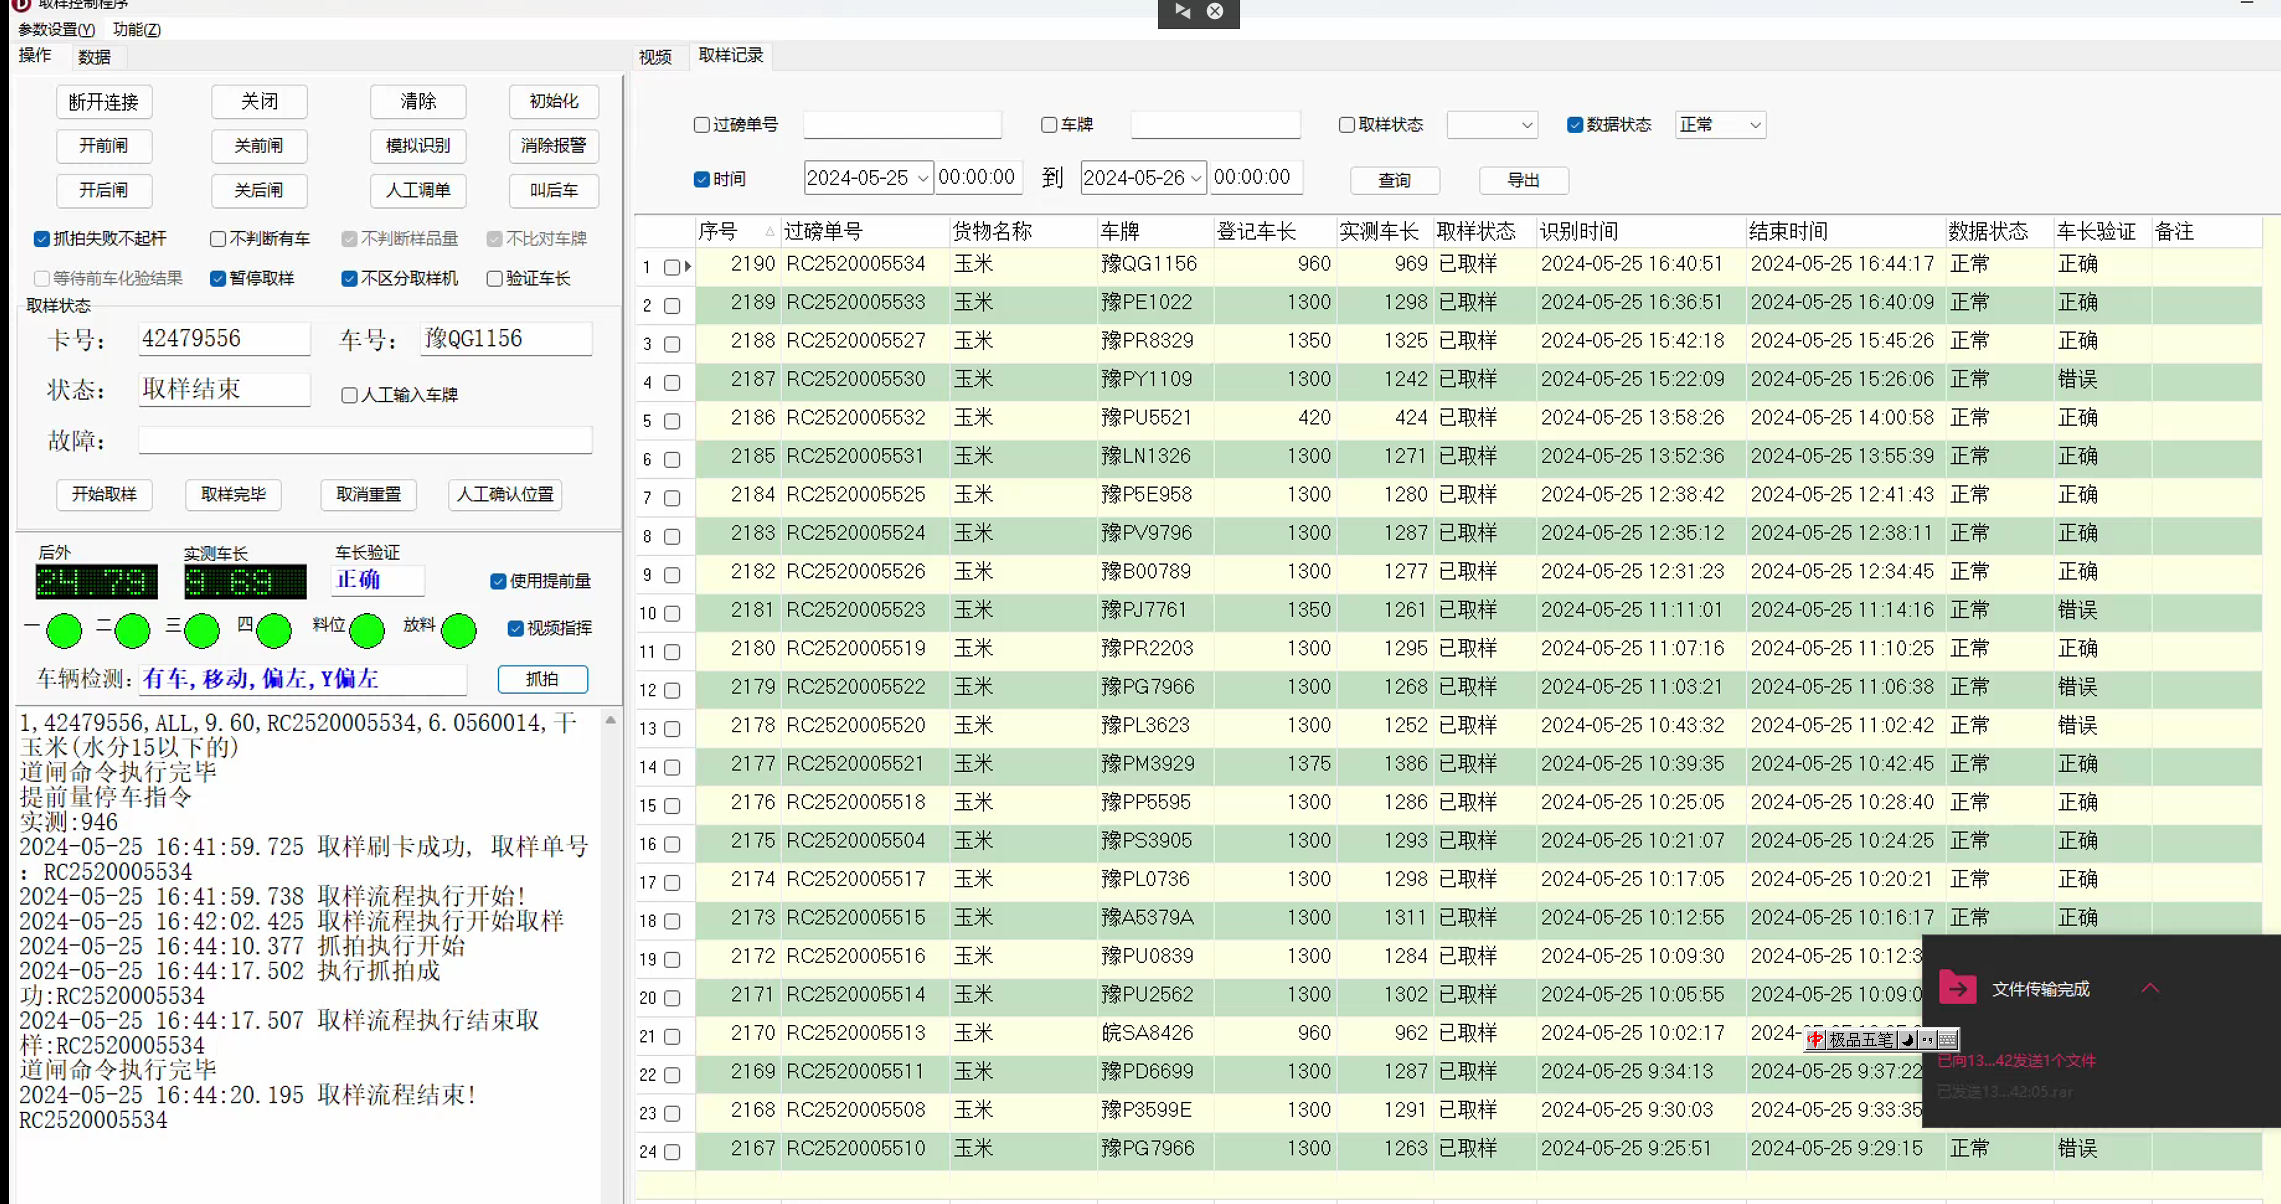This screenshot has width=2281, height=1204.
Task: Click the green indicator light labeled 二
Action: 132,630
